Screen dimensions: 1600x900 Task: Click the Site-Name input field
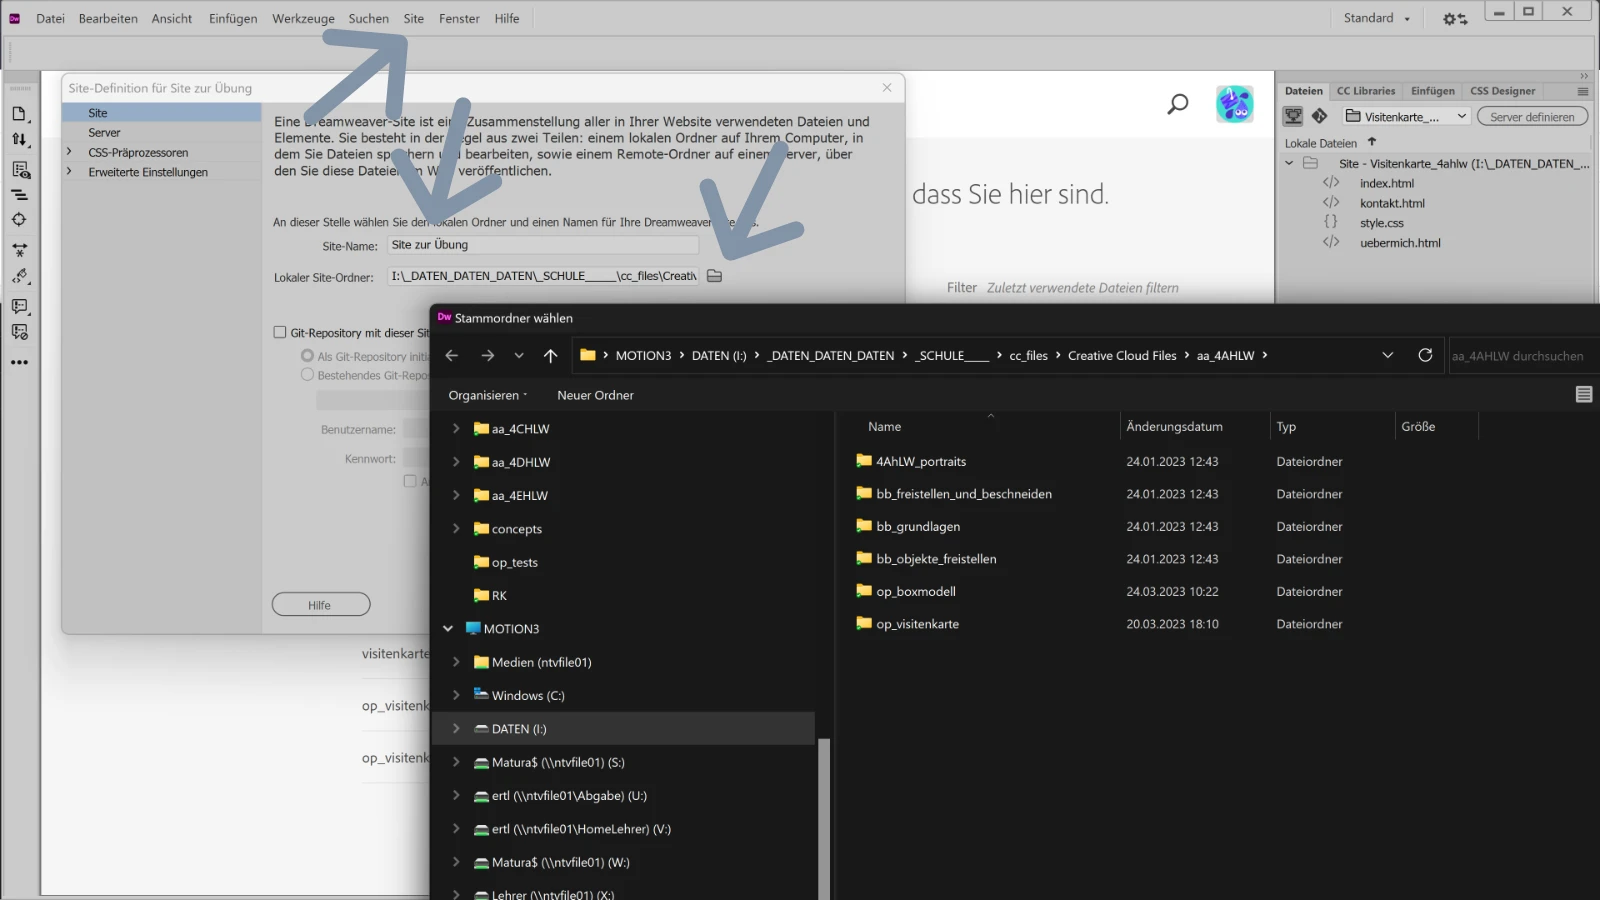542,245
